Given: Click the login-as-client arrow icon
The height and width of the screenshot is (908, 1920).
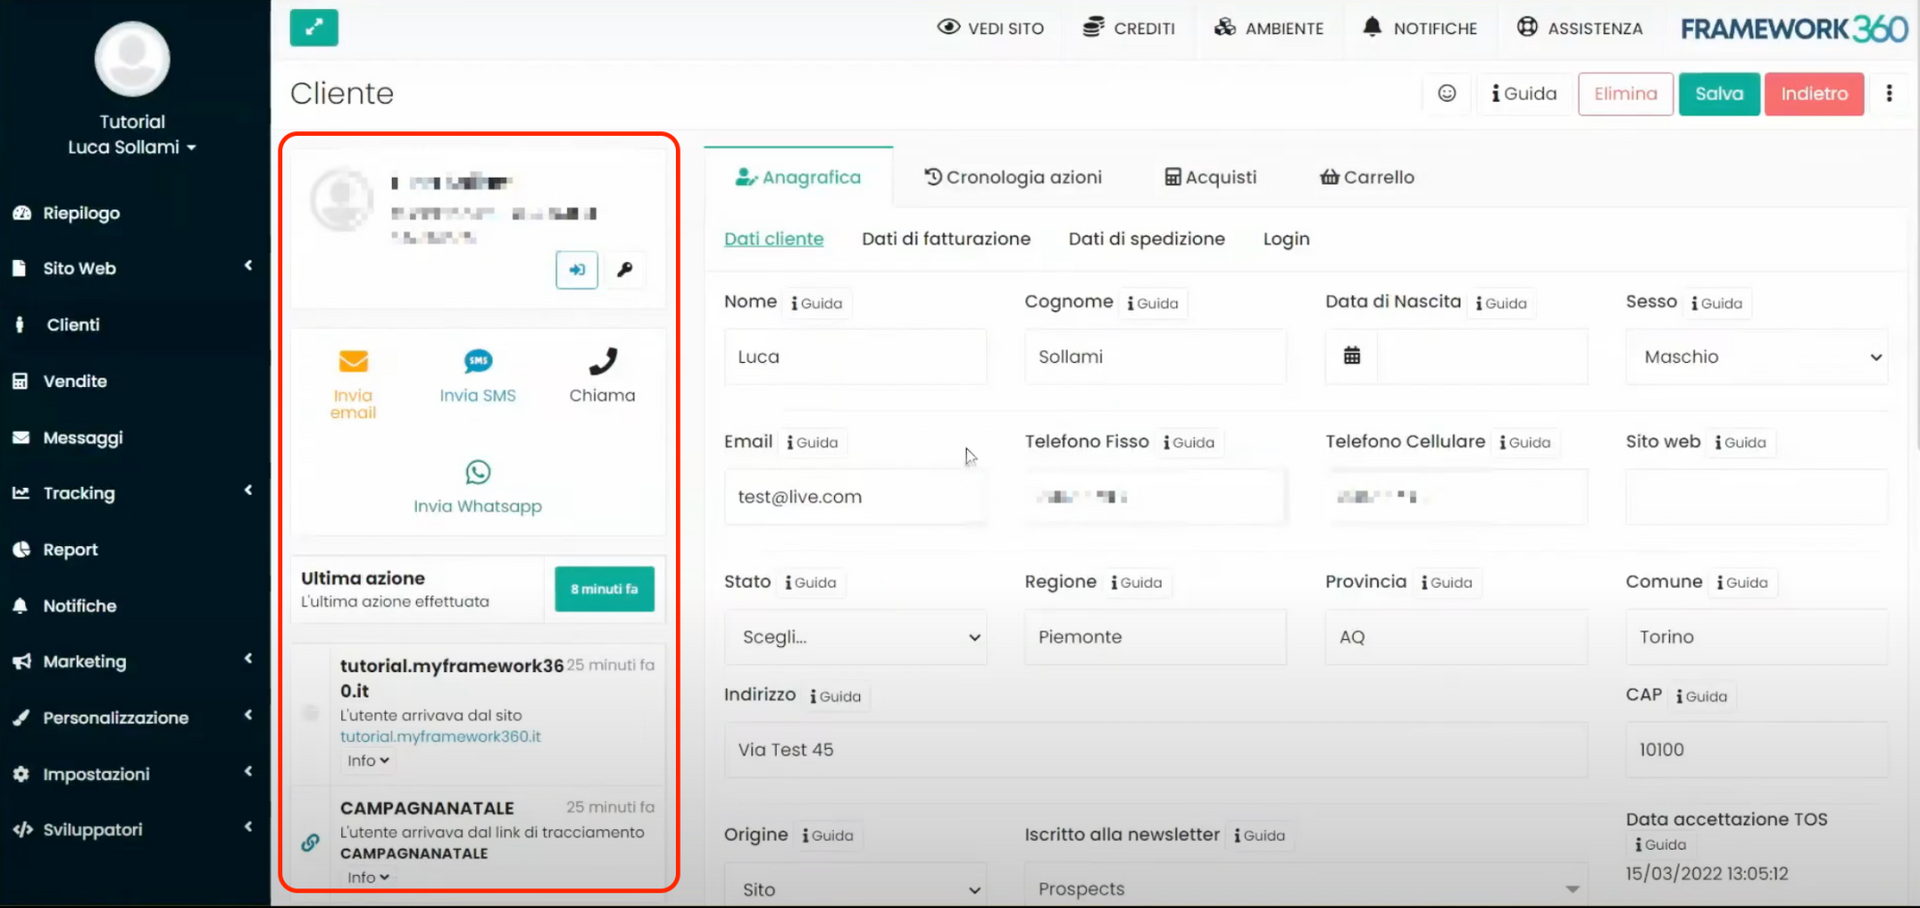Looking at the screenshot, I should [577, 269].
